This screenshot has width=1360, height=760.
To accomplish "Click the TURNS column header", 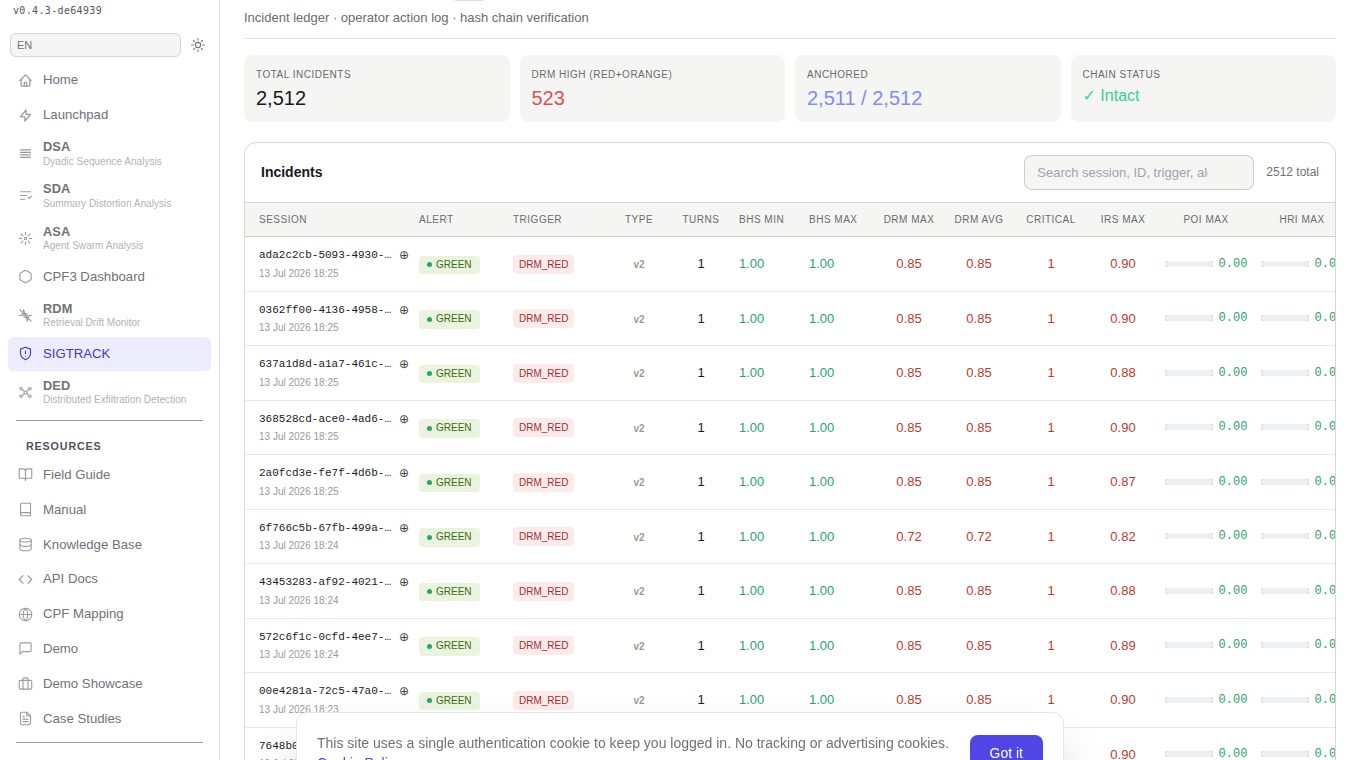I will [x=701, y=219].
